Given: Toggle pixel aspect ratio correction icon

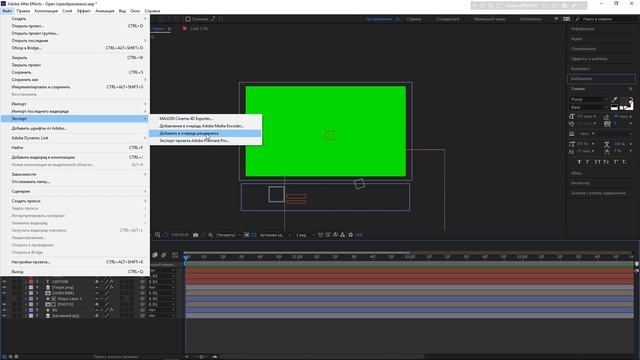Looking at the screenshot, I should [x=321, y=235].
